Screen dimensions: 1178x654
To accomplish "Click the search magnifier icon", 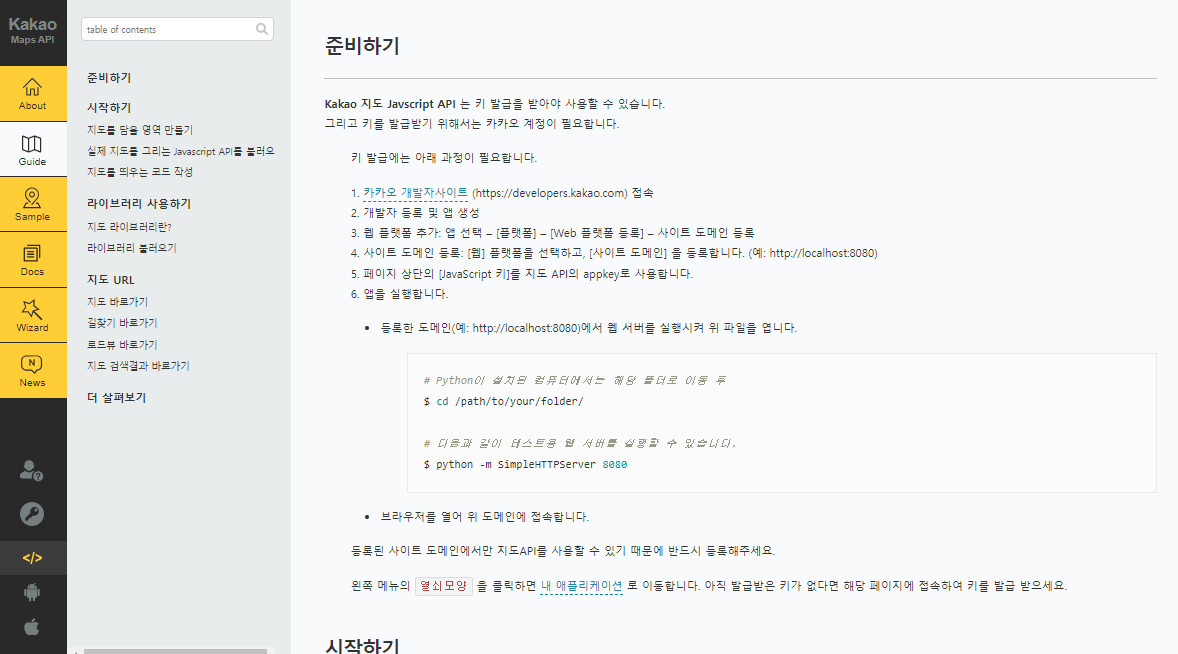I will [261, 29].
